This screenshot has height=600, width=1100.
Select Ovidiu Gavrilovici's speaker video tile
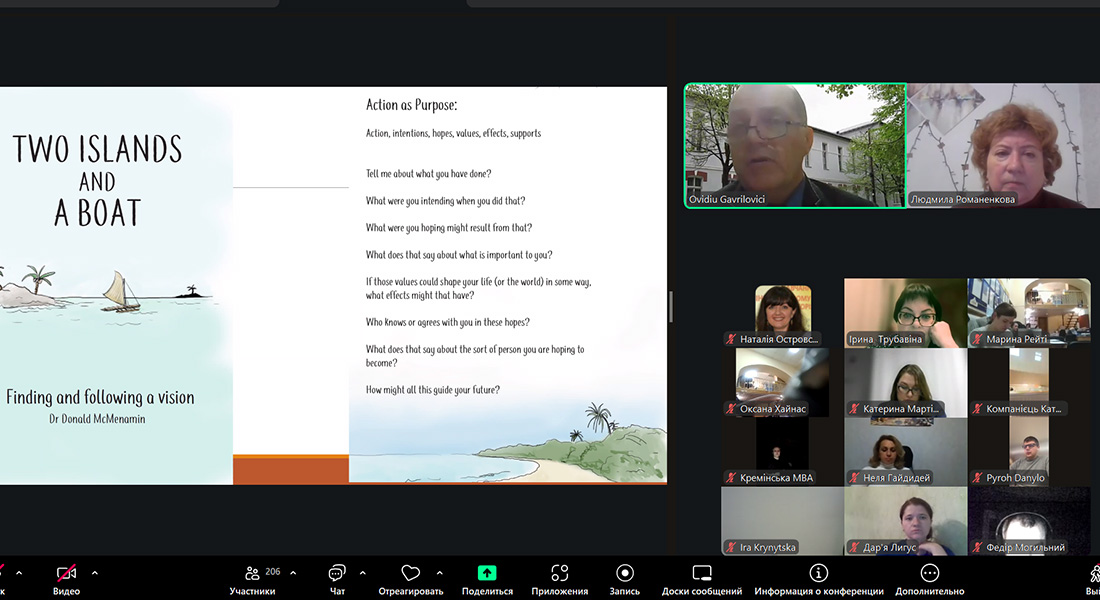click(795, 145)
